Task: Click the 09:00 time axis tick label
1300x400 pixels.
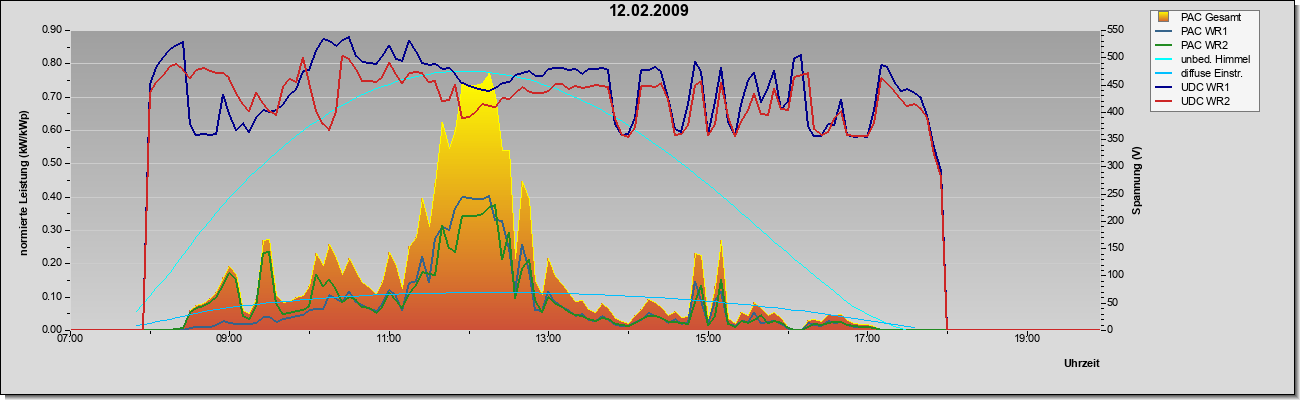Action: click(x=229, y=340)
